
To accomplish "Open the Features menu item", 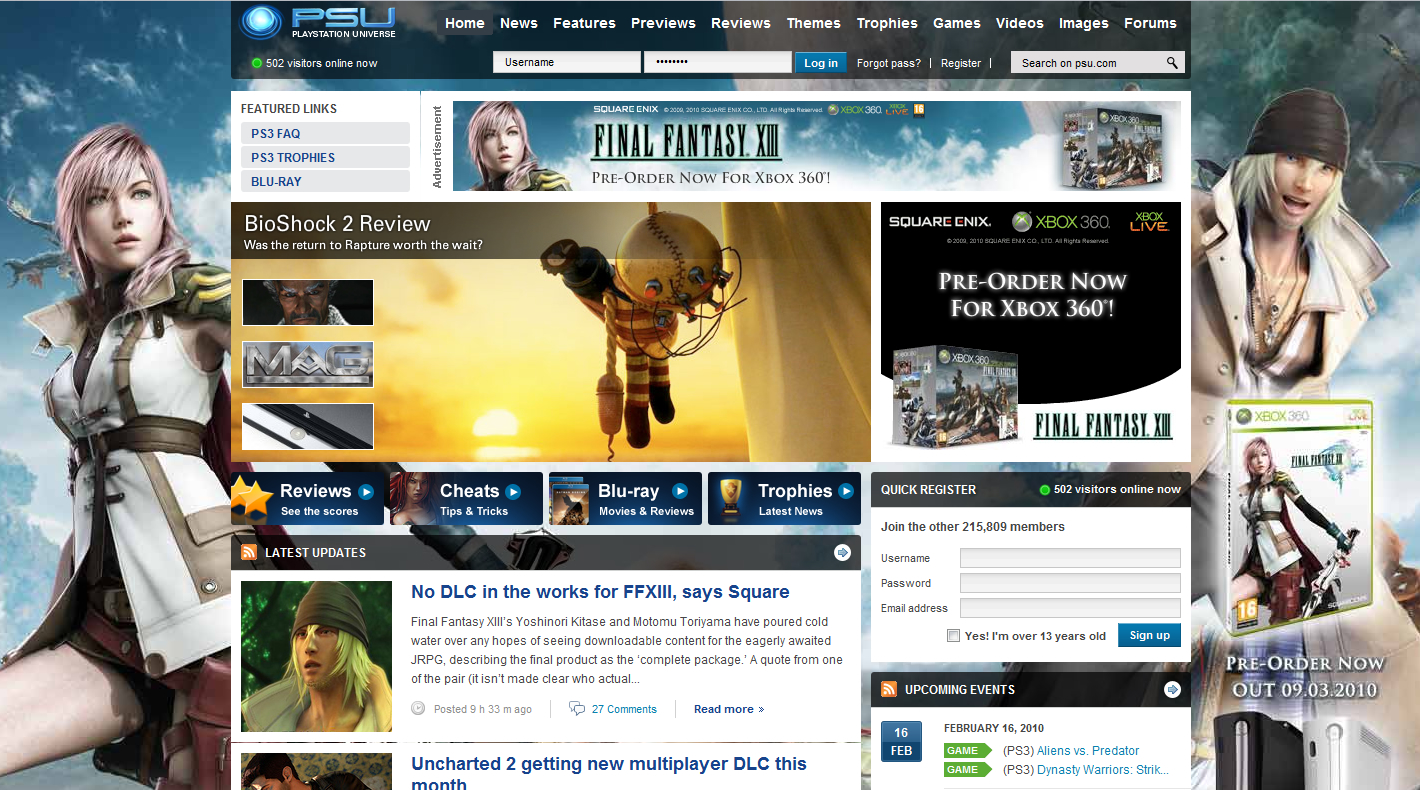I will click(584, 23).
